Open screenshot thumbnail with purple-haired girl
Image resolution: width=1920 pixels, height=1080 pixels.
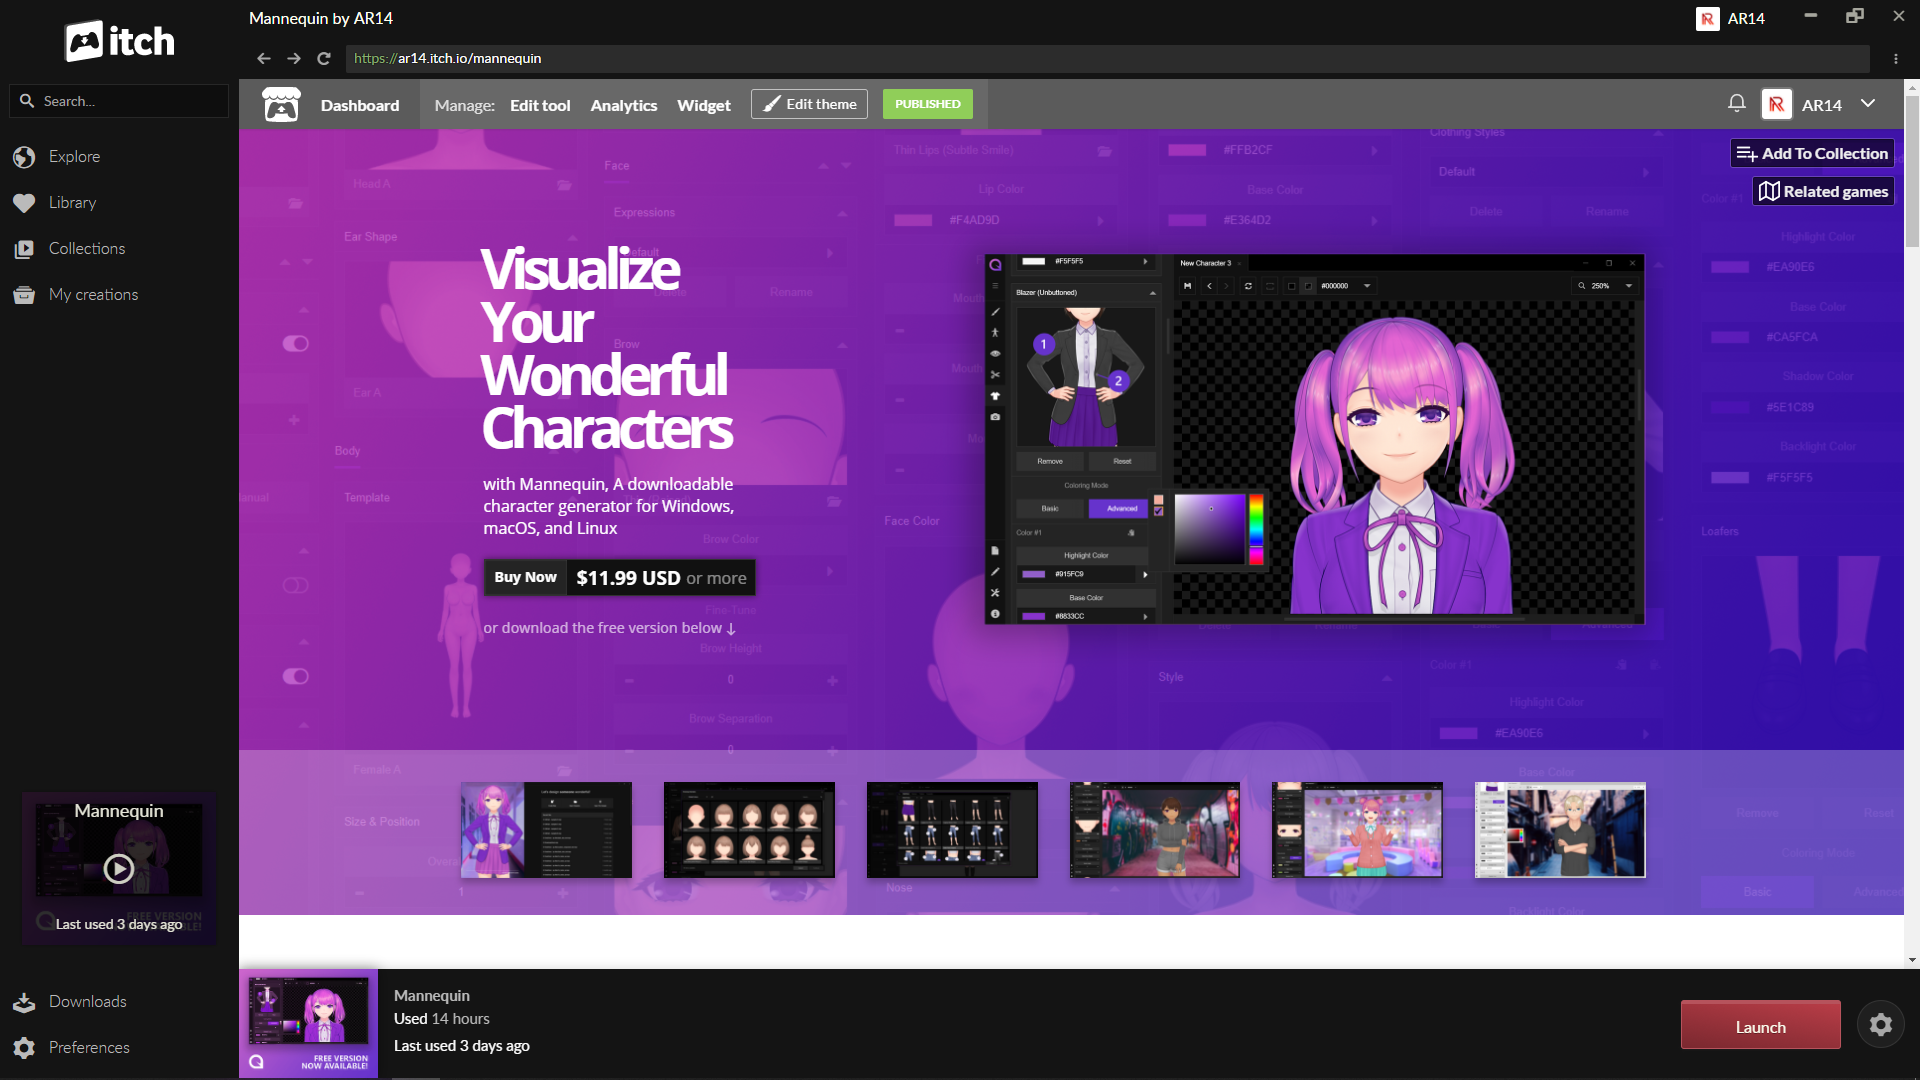tap(546, 830)
